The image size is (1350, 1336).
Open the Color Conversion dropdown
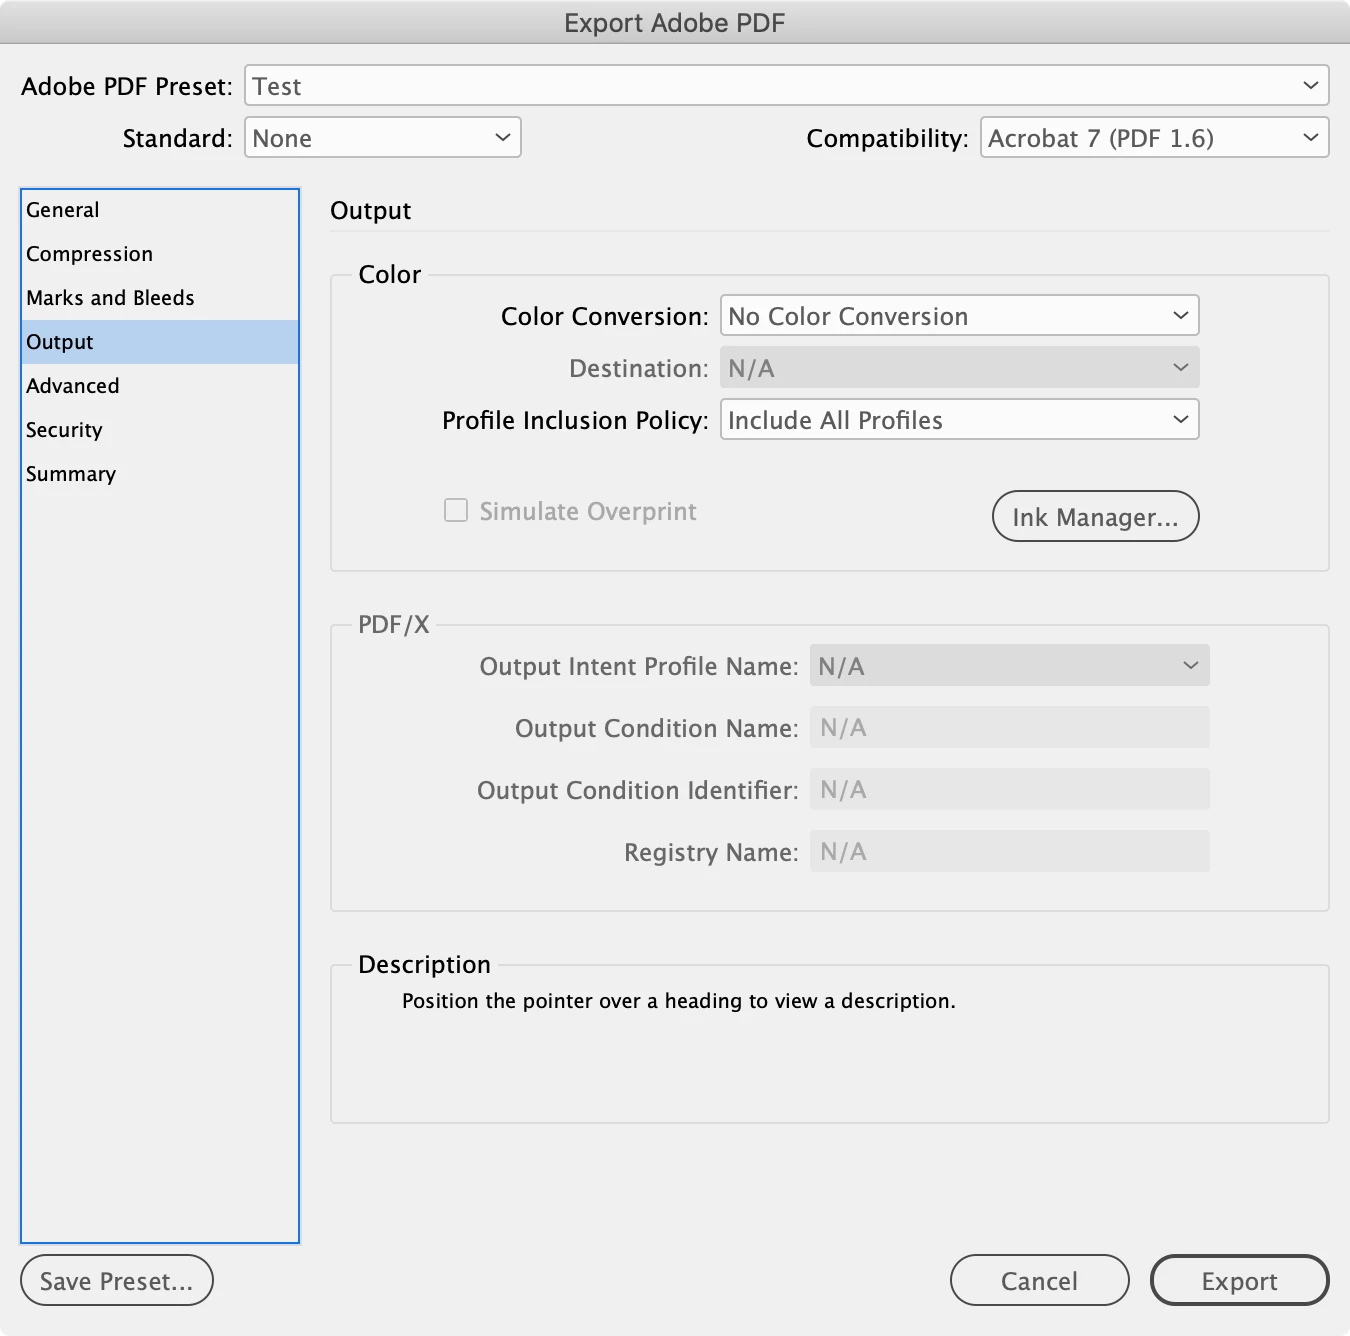tap(959, 316)
